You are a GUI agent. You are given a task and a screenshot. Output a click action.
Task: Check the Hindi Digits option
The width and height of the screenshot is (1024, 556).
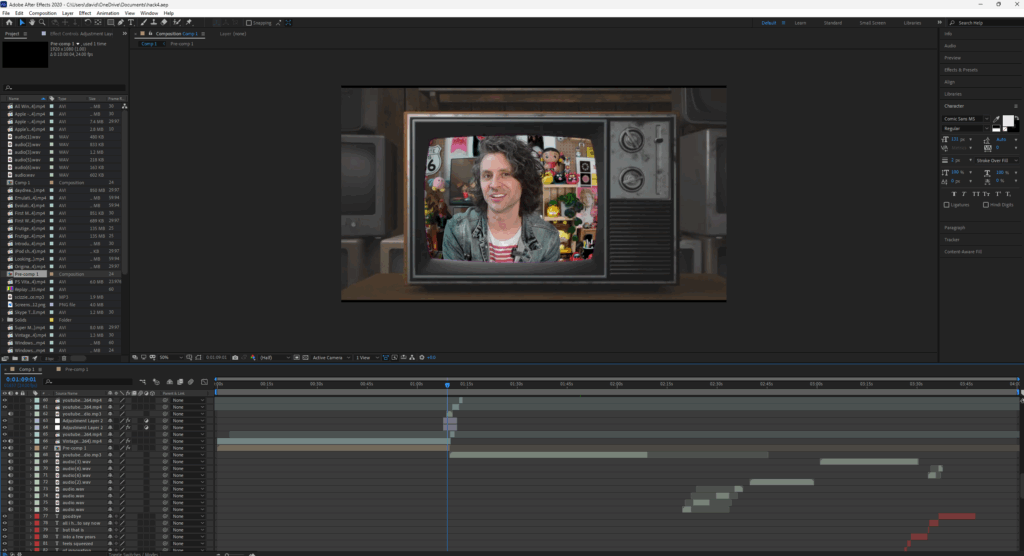[x=986, y=204]
